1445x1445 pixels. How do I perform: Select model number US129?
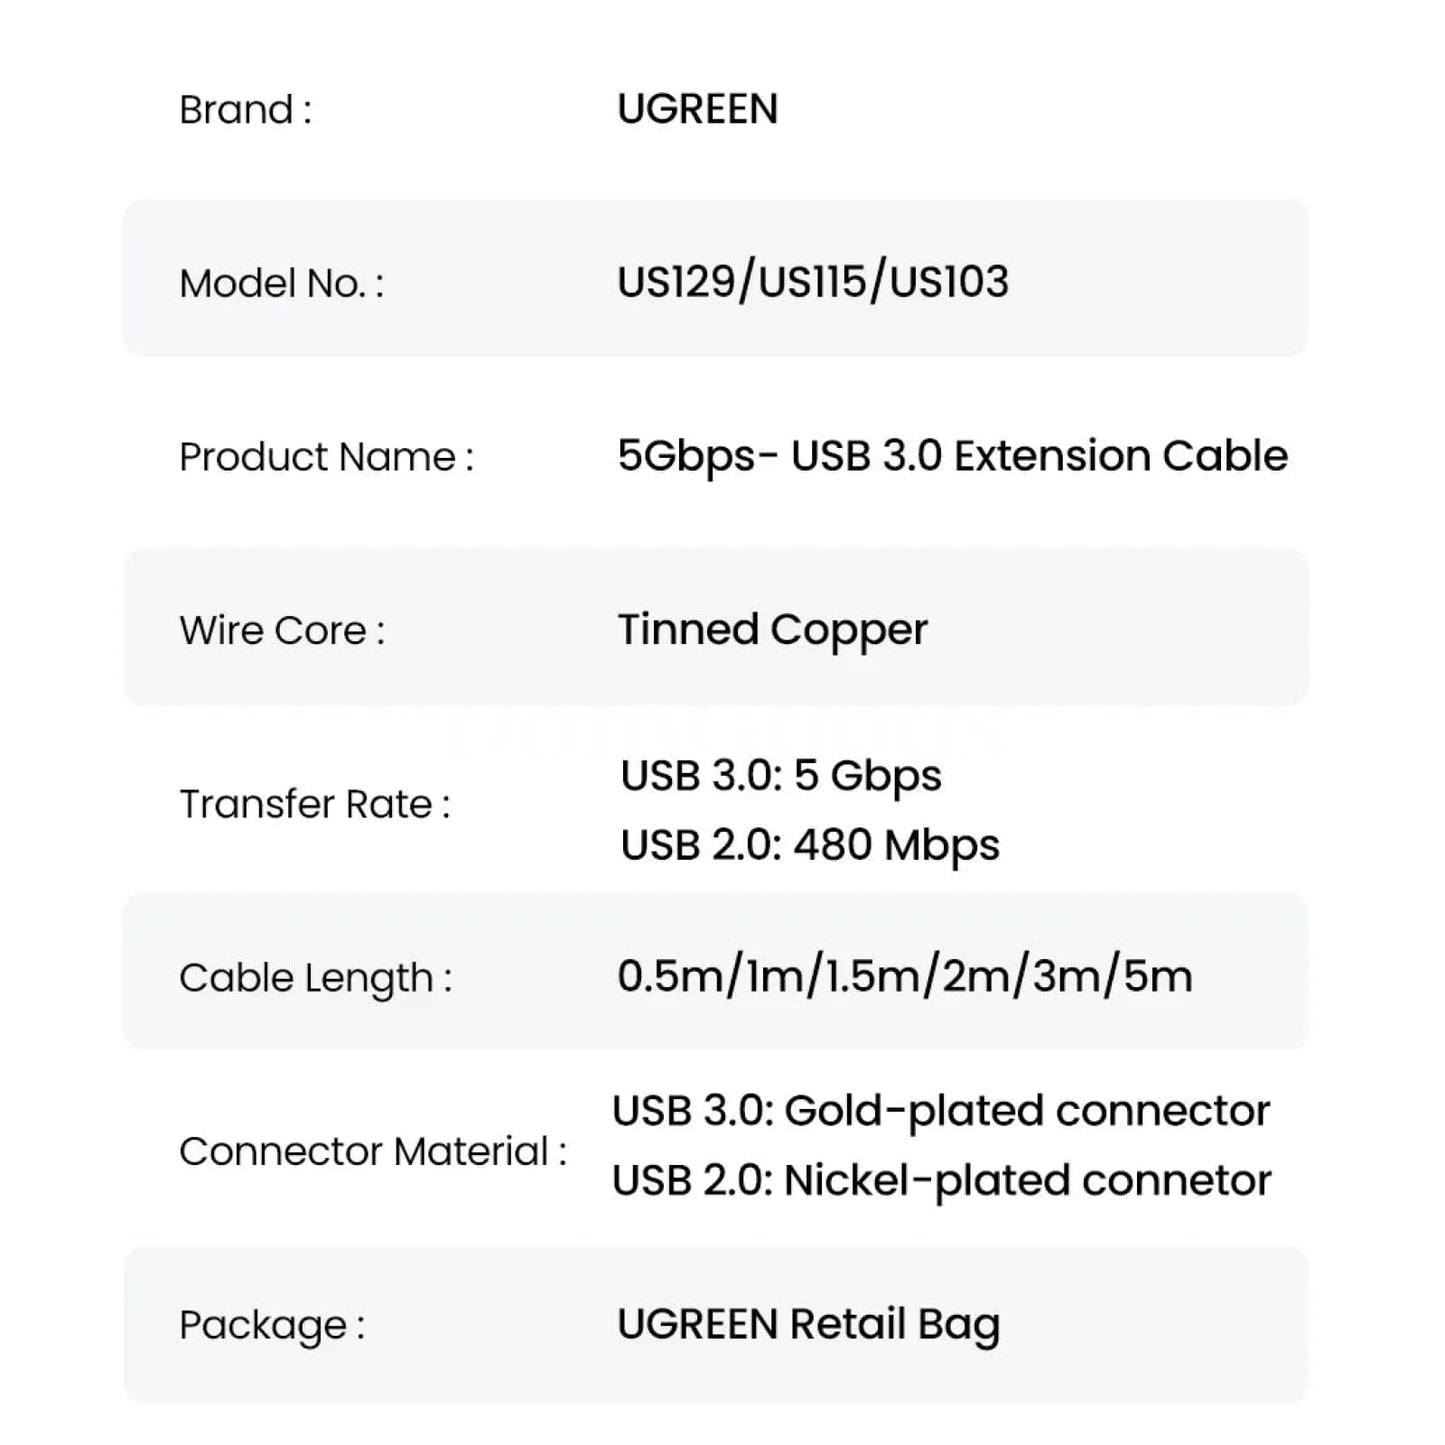click(x=675, y=282)
